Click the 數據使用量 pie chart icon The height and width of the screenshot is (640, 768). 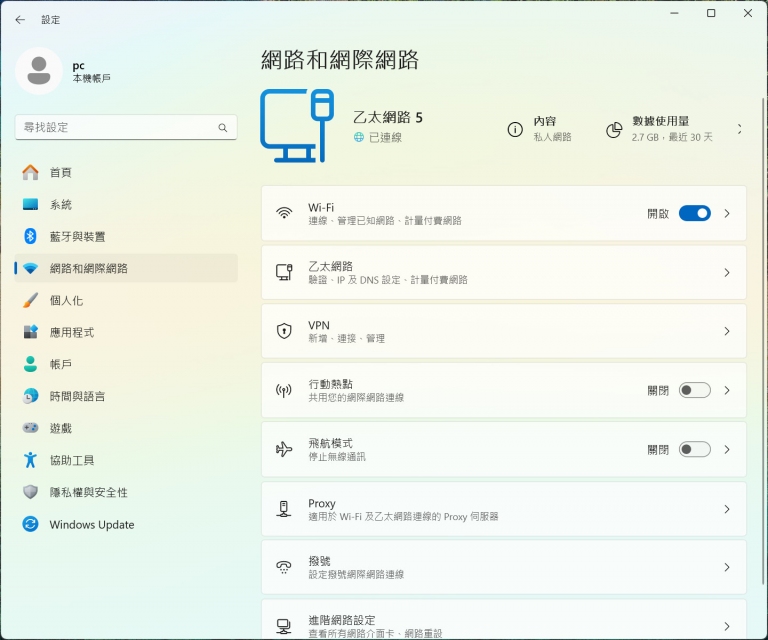(614, 130)
